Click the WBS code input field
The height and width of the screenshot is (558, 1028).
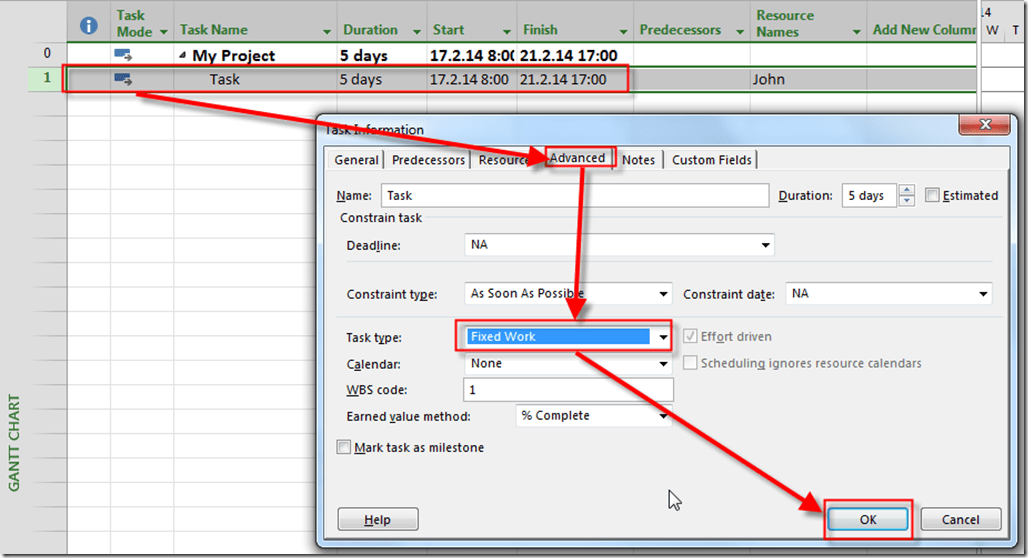click(x=568, y=390)
